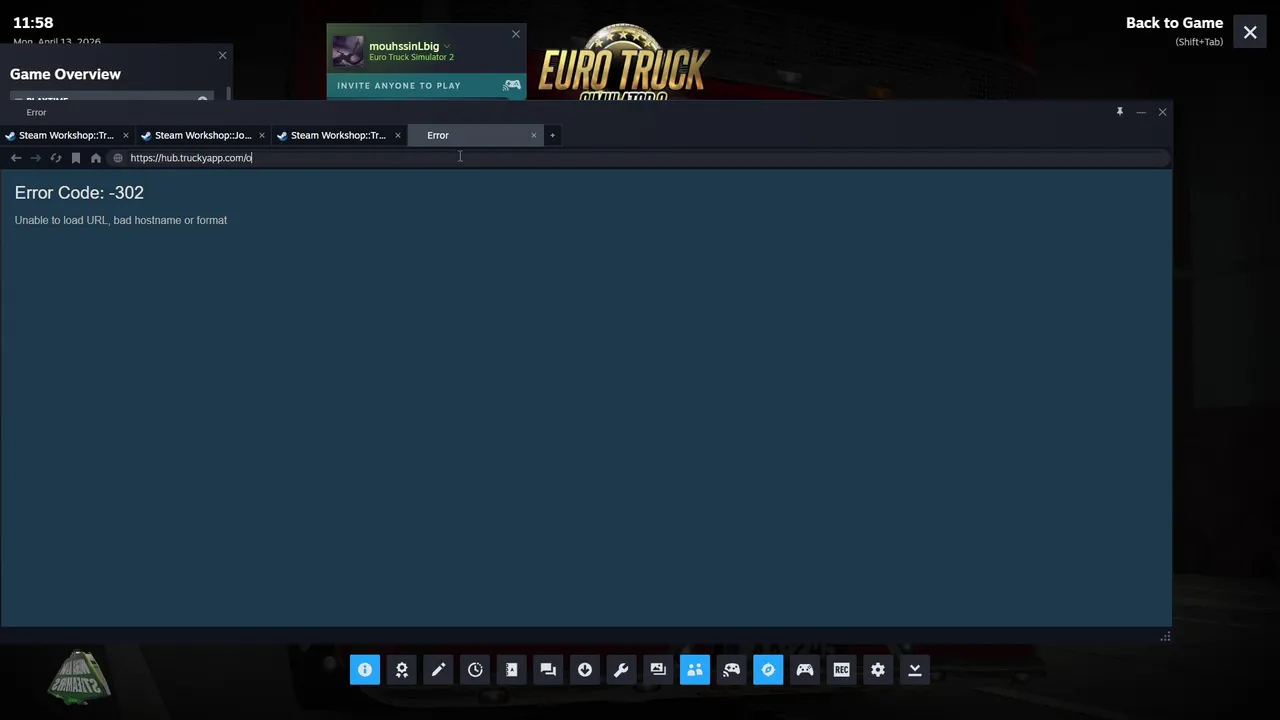This screenshot has width=1280, height=720.
Task: Close the Error tab
Action: point(533,135)
